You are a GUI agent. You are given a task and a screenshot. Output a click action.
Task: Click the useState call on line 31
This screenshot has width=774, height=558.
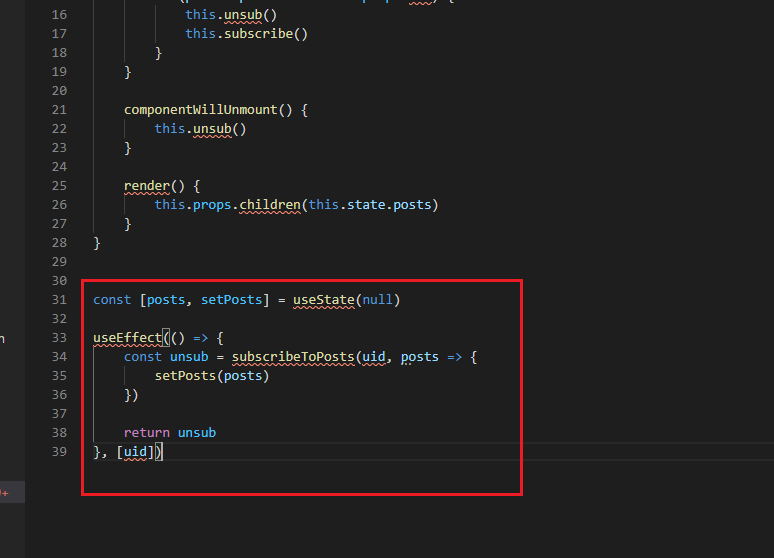[323, 300]
